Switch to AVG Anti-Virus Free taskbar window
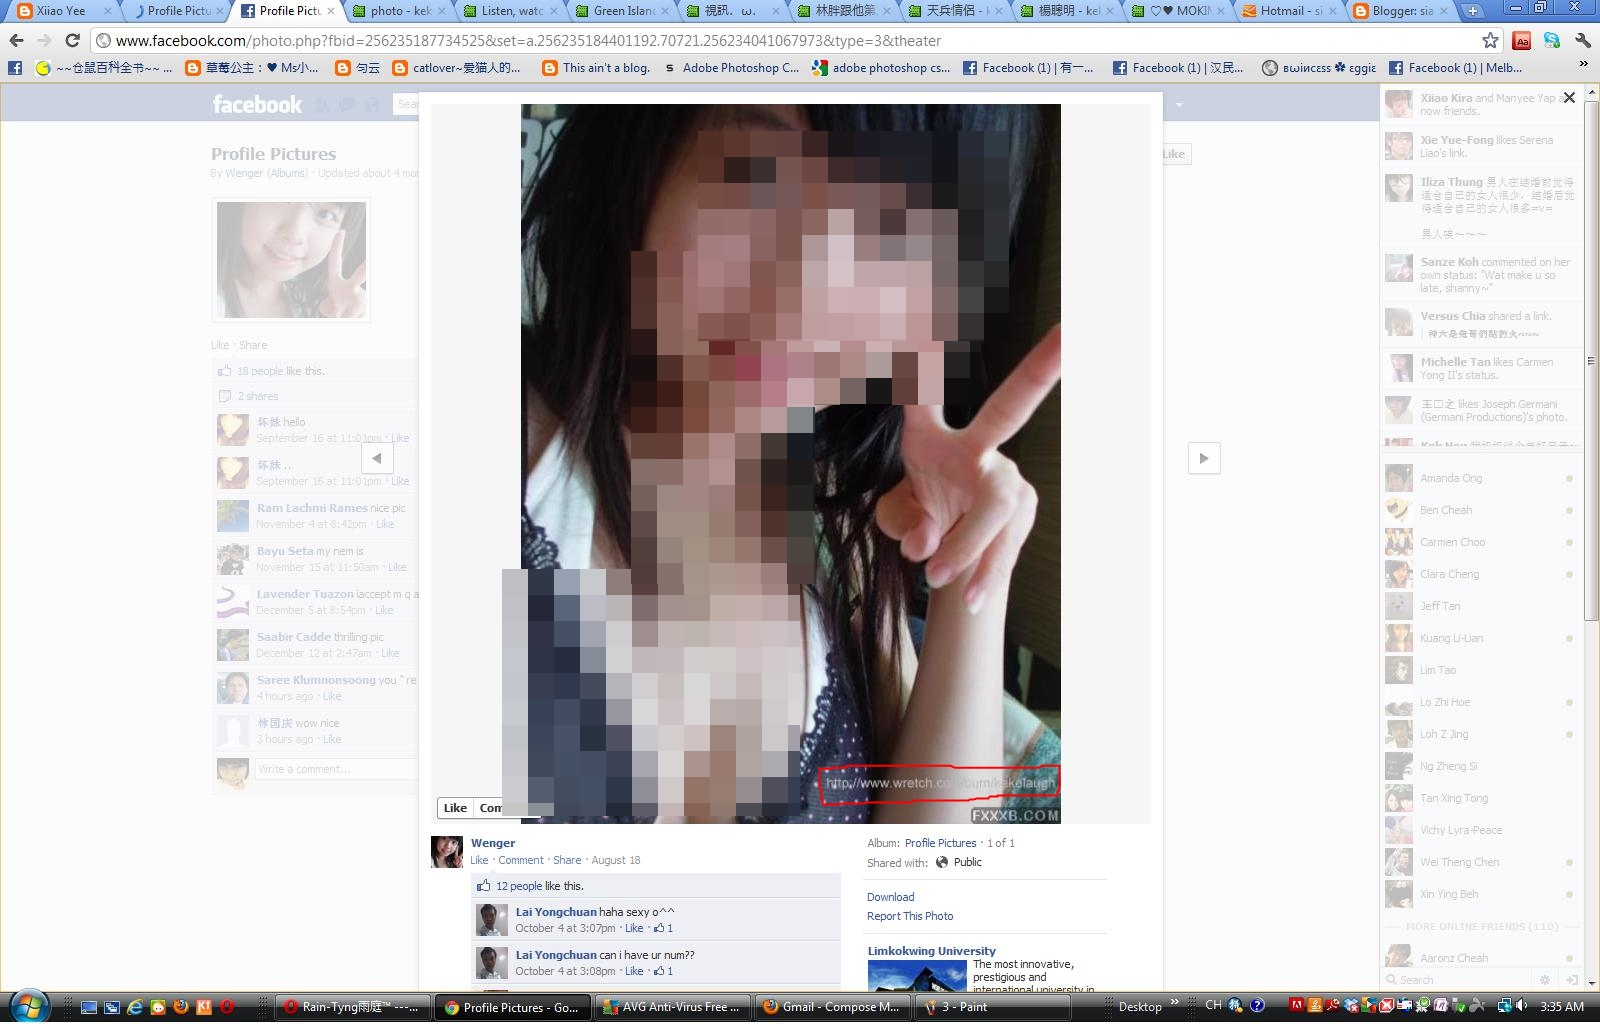 coord(672,1007)
